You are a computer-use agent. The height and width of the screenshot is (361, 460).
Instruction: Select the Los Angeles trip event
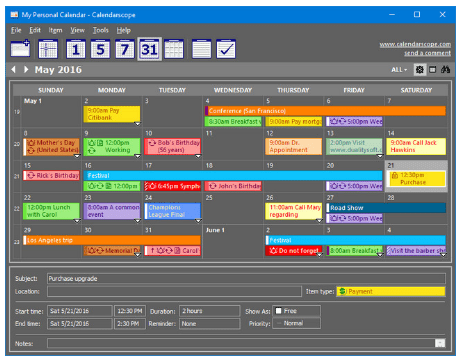[x=112, y=240]
